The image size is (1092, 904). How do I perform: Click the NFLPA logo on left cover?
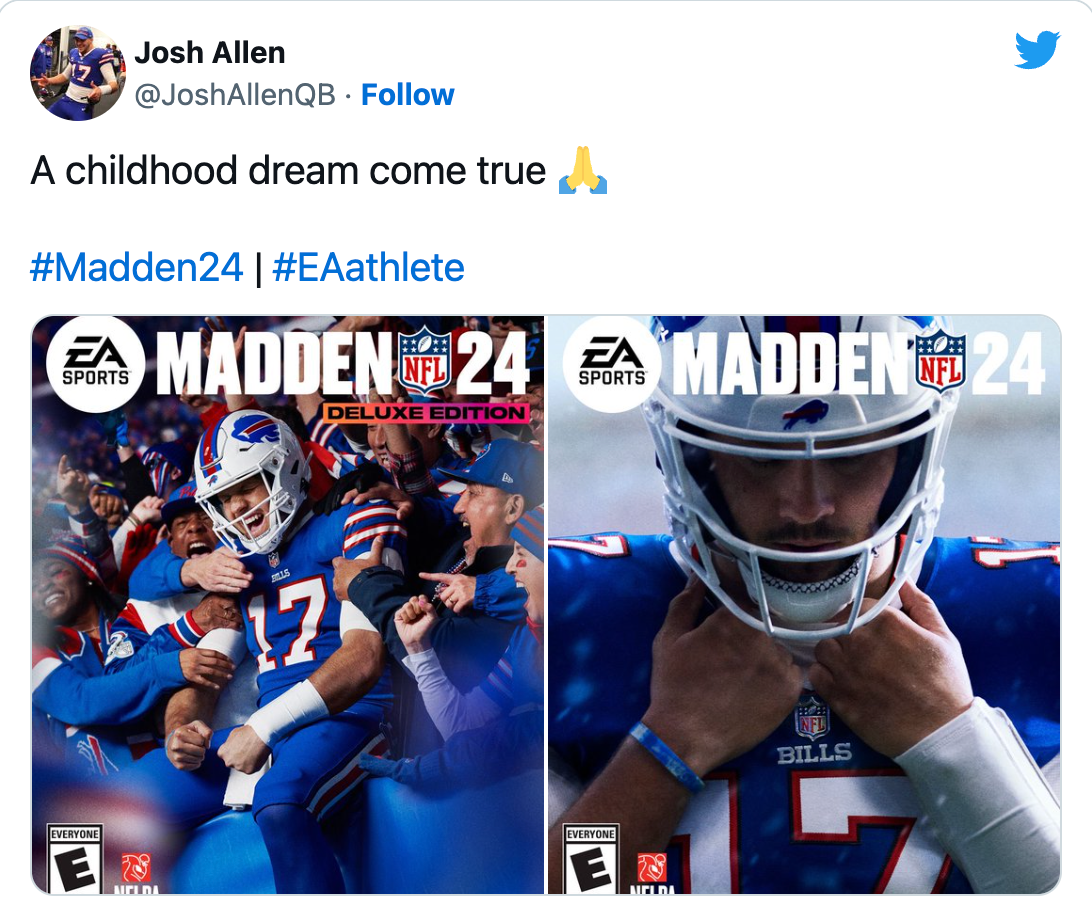(136, 874)
